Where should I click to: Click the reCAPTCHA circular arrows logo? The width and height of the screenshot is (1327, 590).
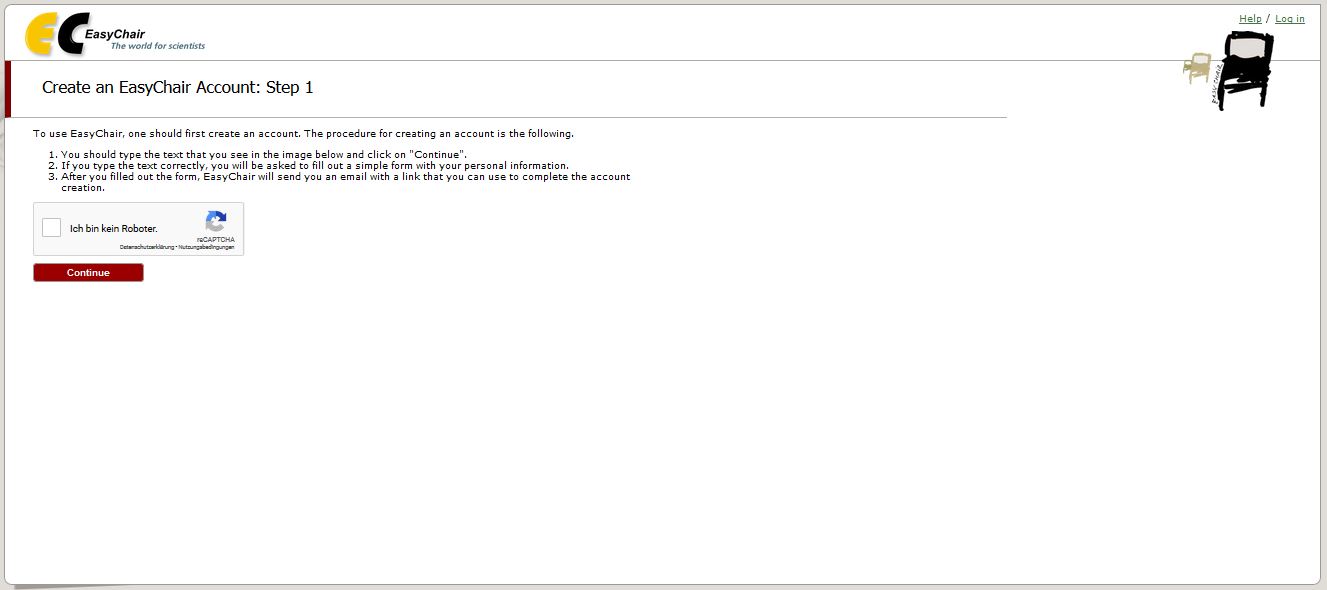click(216, 221)
